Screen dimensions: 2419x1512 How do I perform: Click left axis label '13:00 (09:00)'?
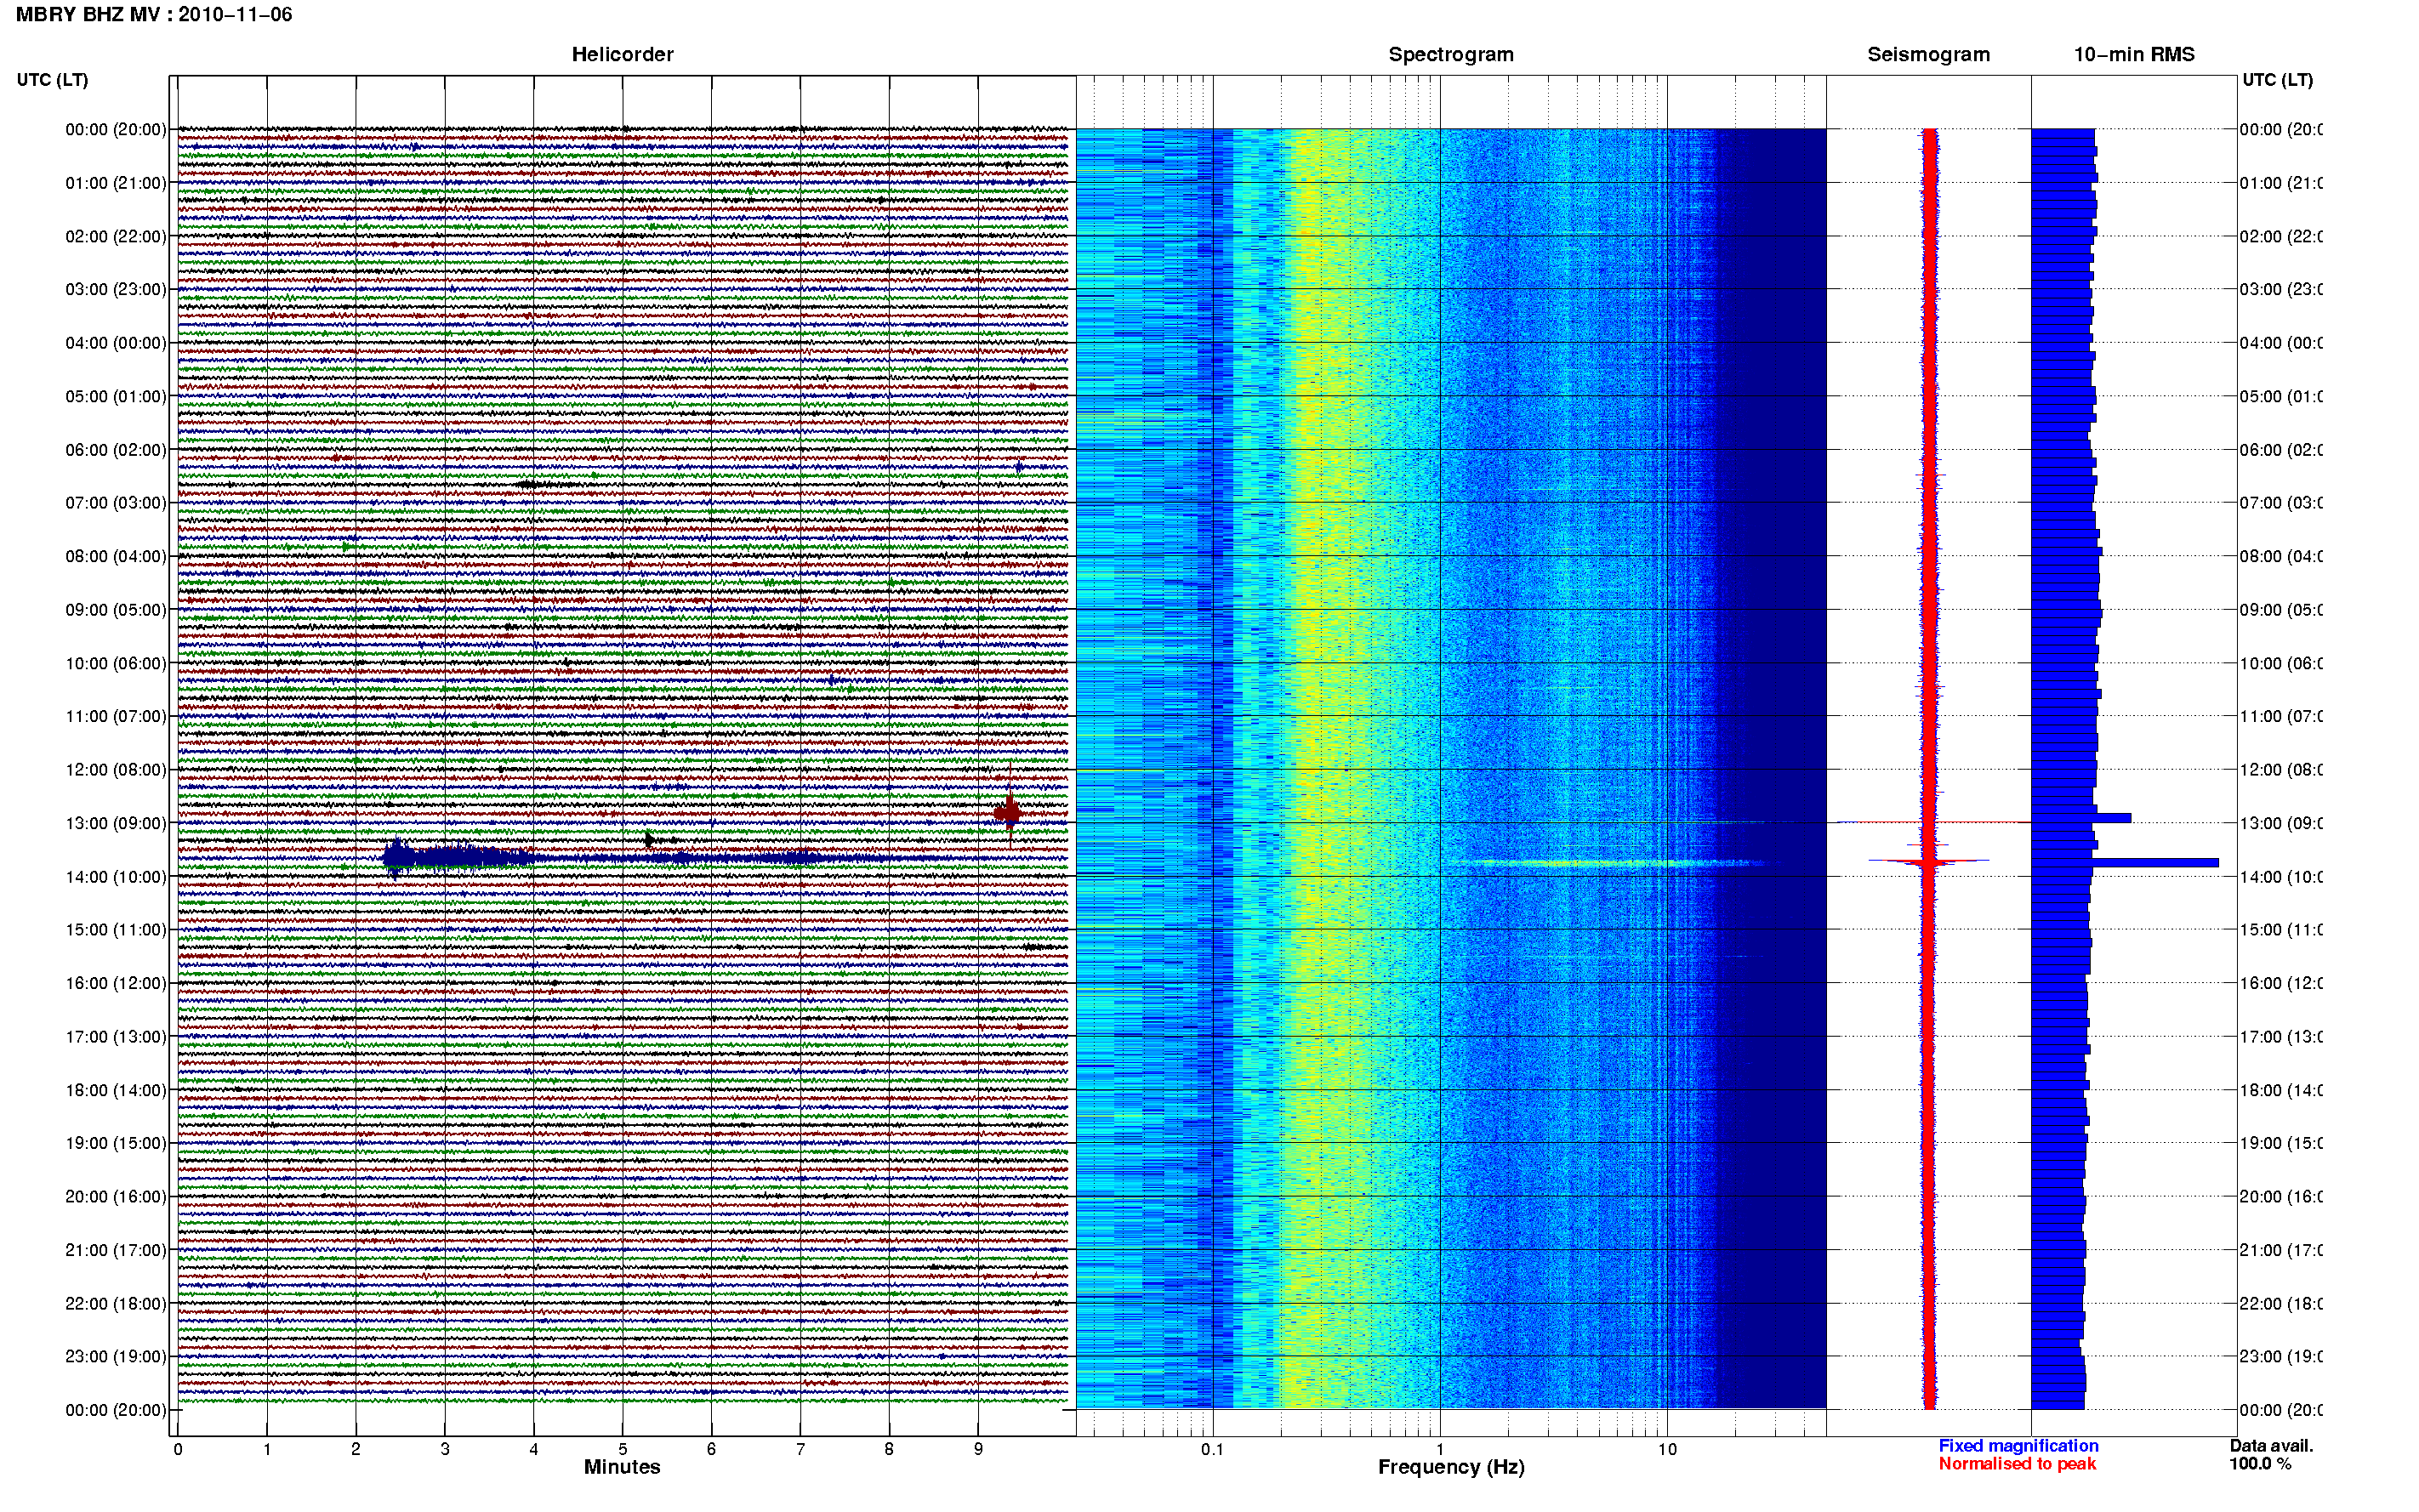coord(116,824)
